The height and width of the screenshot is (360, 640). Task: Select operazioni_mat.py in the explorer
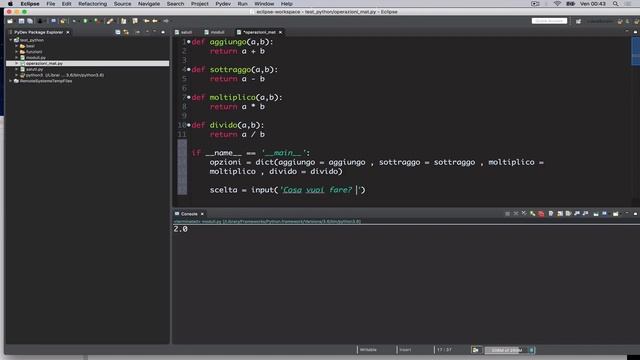(x=88, y=64)
